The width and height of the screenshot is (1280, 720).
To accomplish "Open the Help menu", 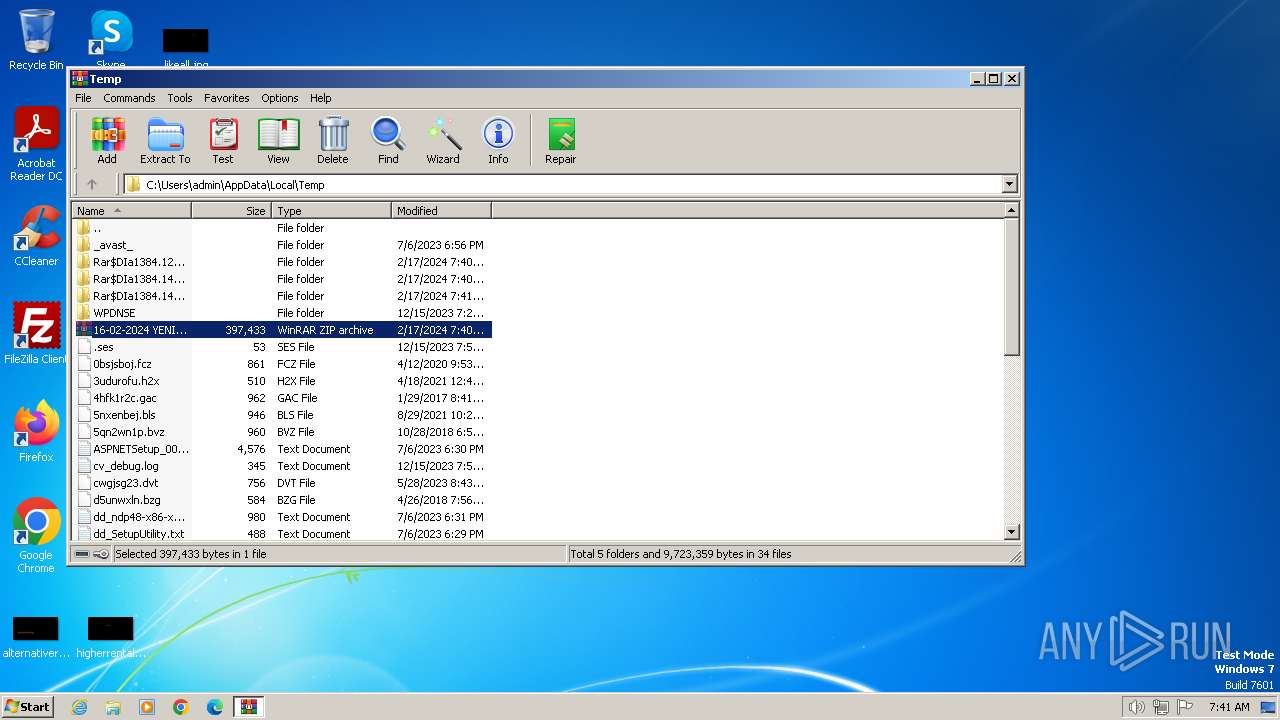I will coord(320,98).
